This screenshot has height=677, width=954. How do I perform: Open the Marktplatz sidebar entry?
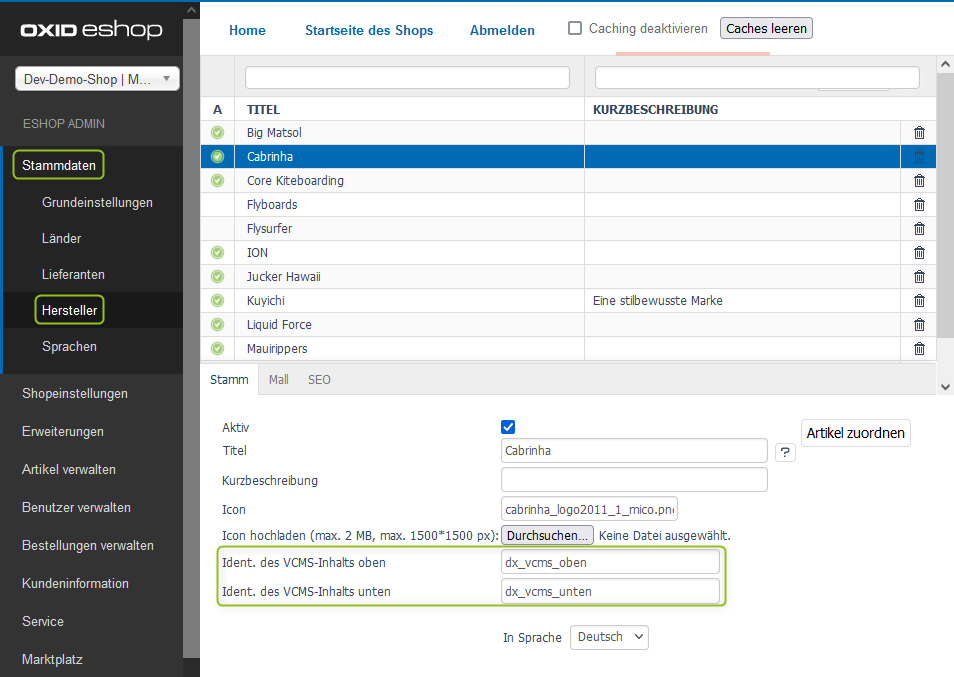tap(52, 659)
